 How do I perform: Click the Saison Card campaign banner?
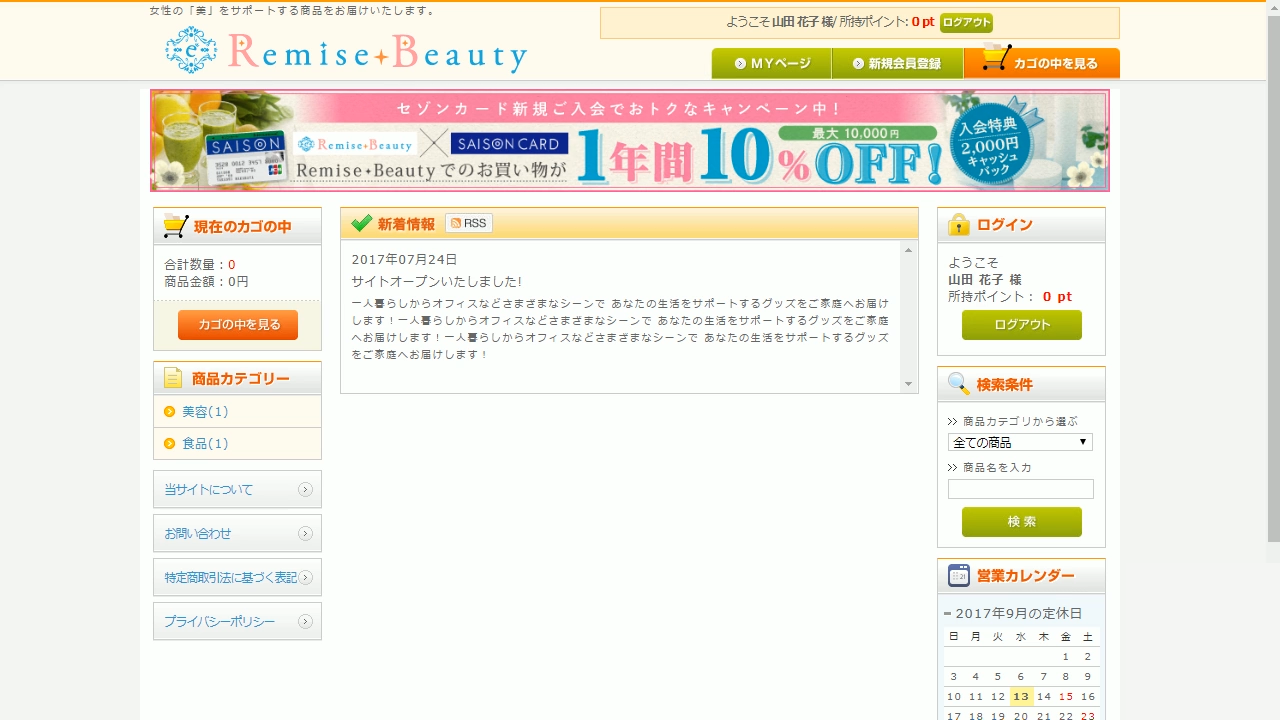(x=630, y=141)
